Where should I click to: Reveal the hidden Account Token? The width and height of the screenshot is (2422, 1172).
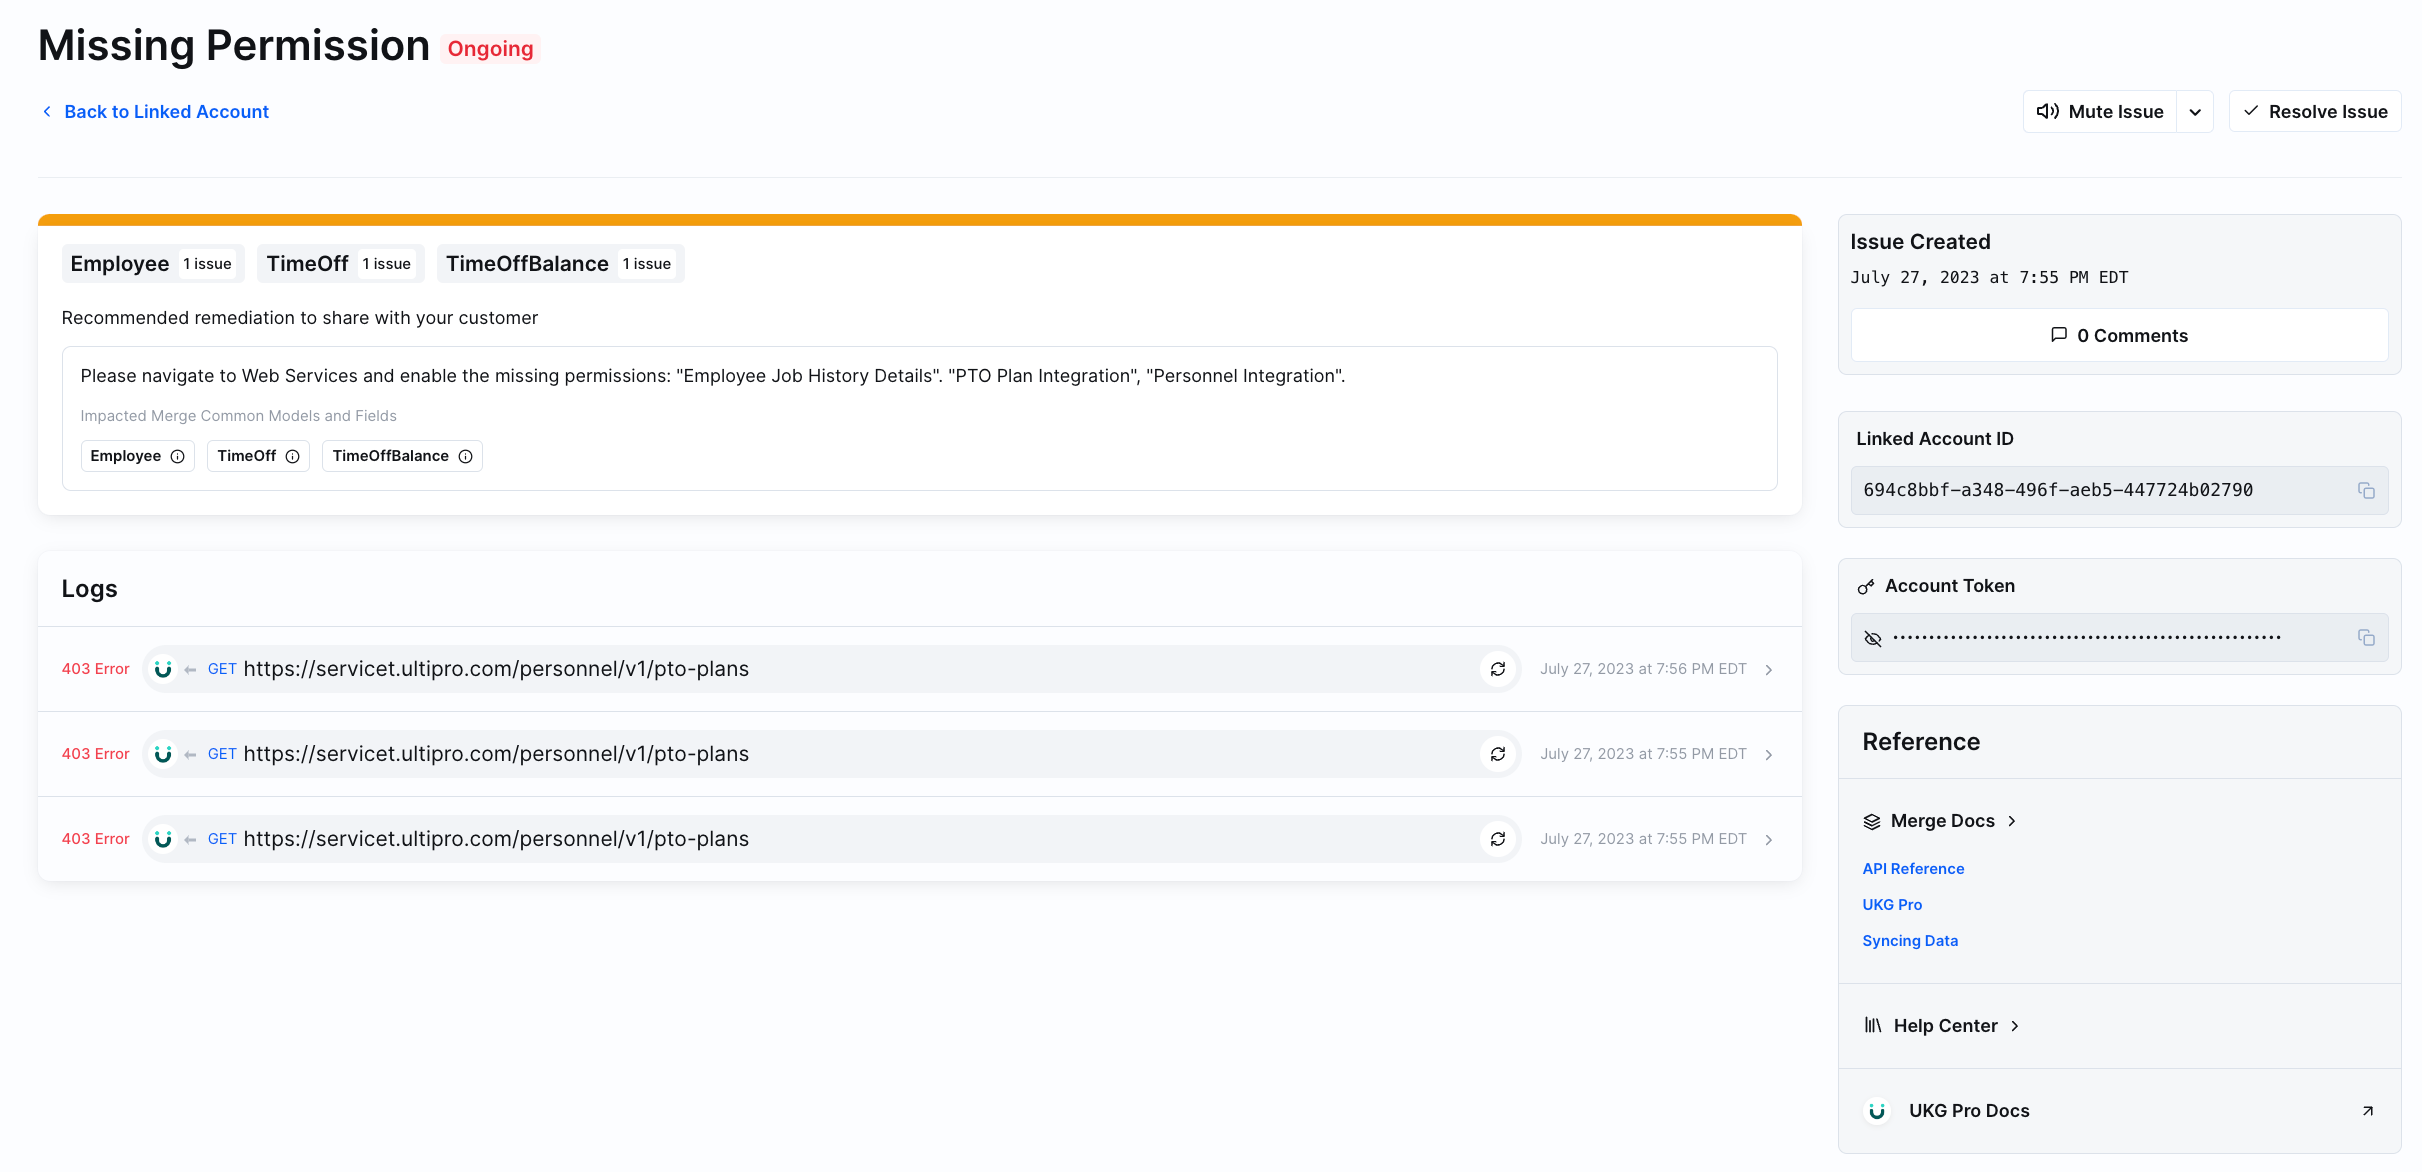pos(1873,638)
